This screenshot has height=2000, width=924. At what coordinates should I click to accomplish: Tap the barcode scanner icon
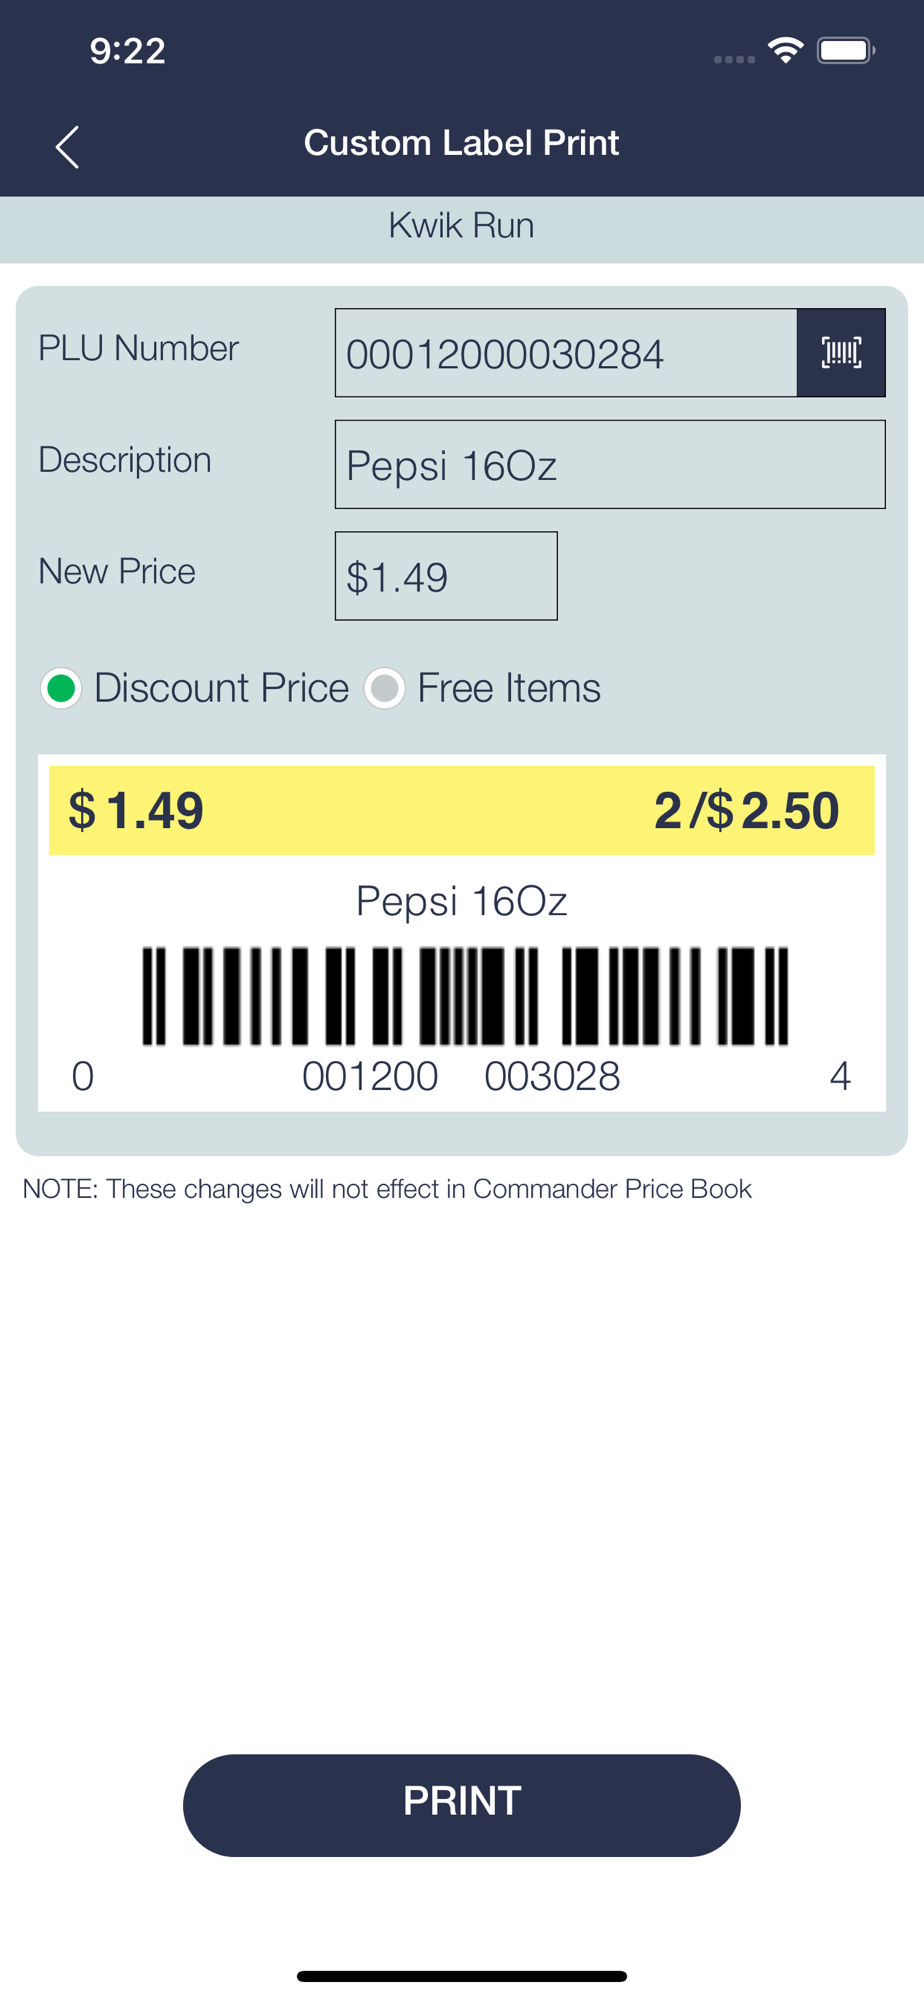tap(841, 353)
